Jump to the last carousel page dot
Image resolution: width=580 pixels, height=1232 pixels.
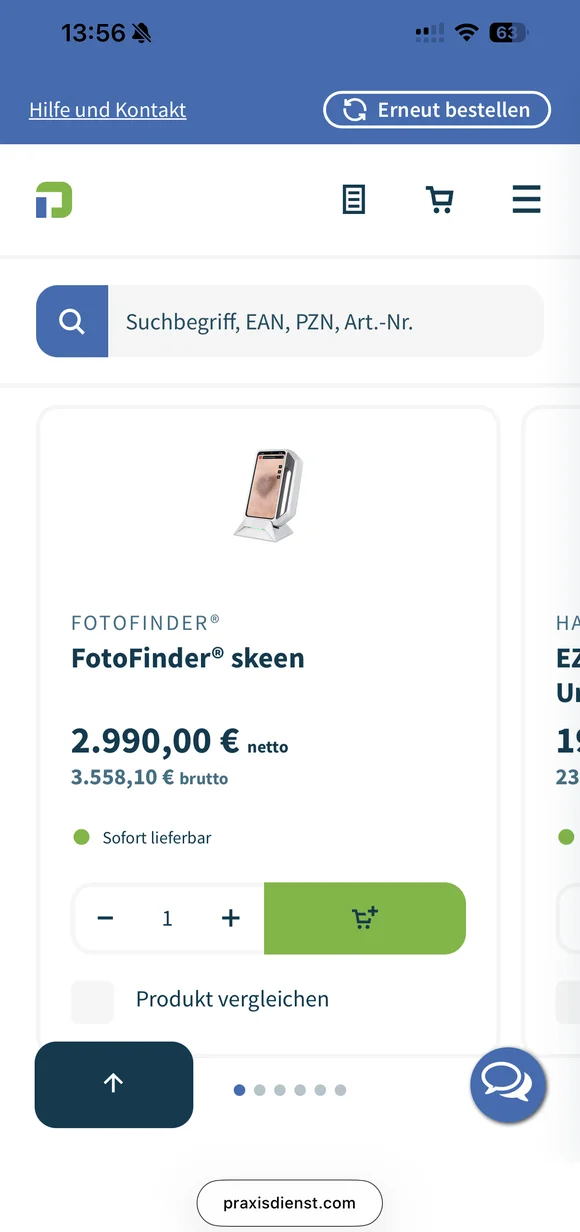coord(340,1090)
